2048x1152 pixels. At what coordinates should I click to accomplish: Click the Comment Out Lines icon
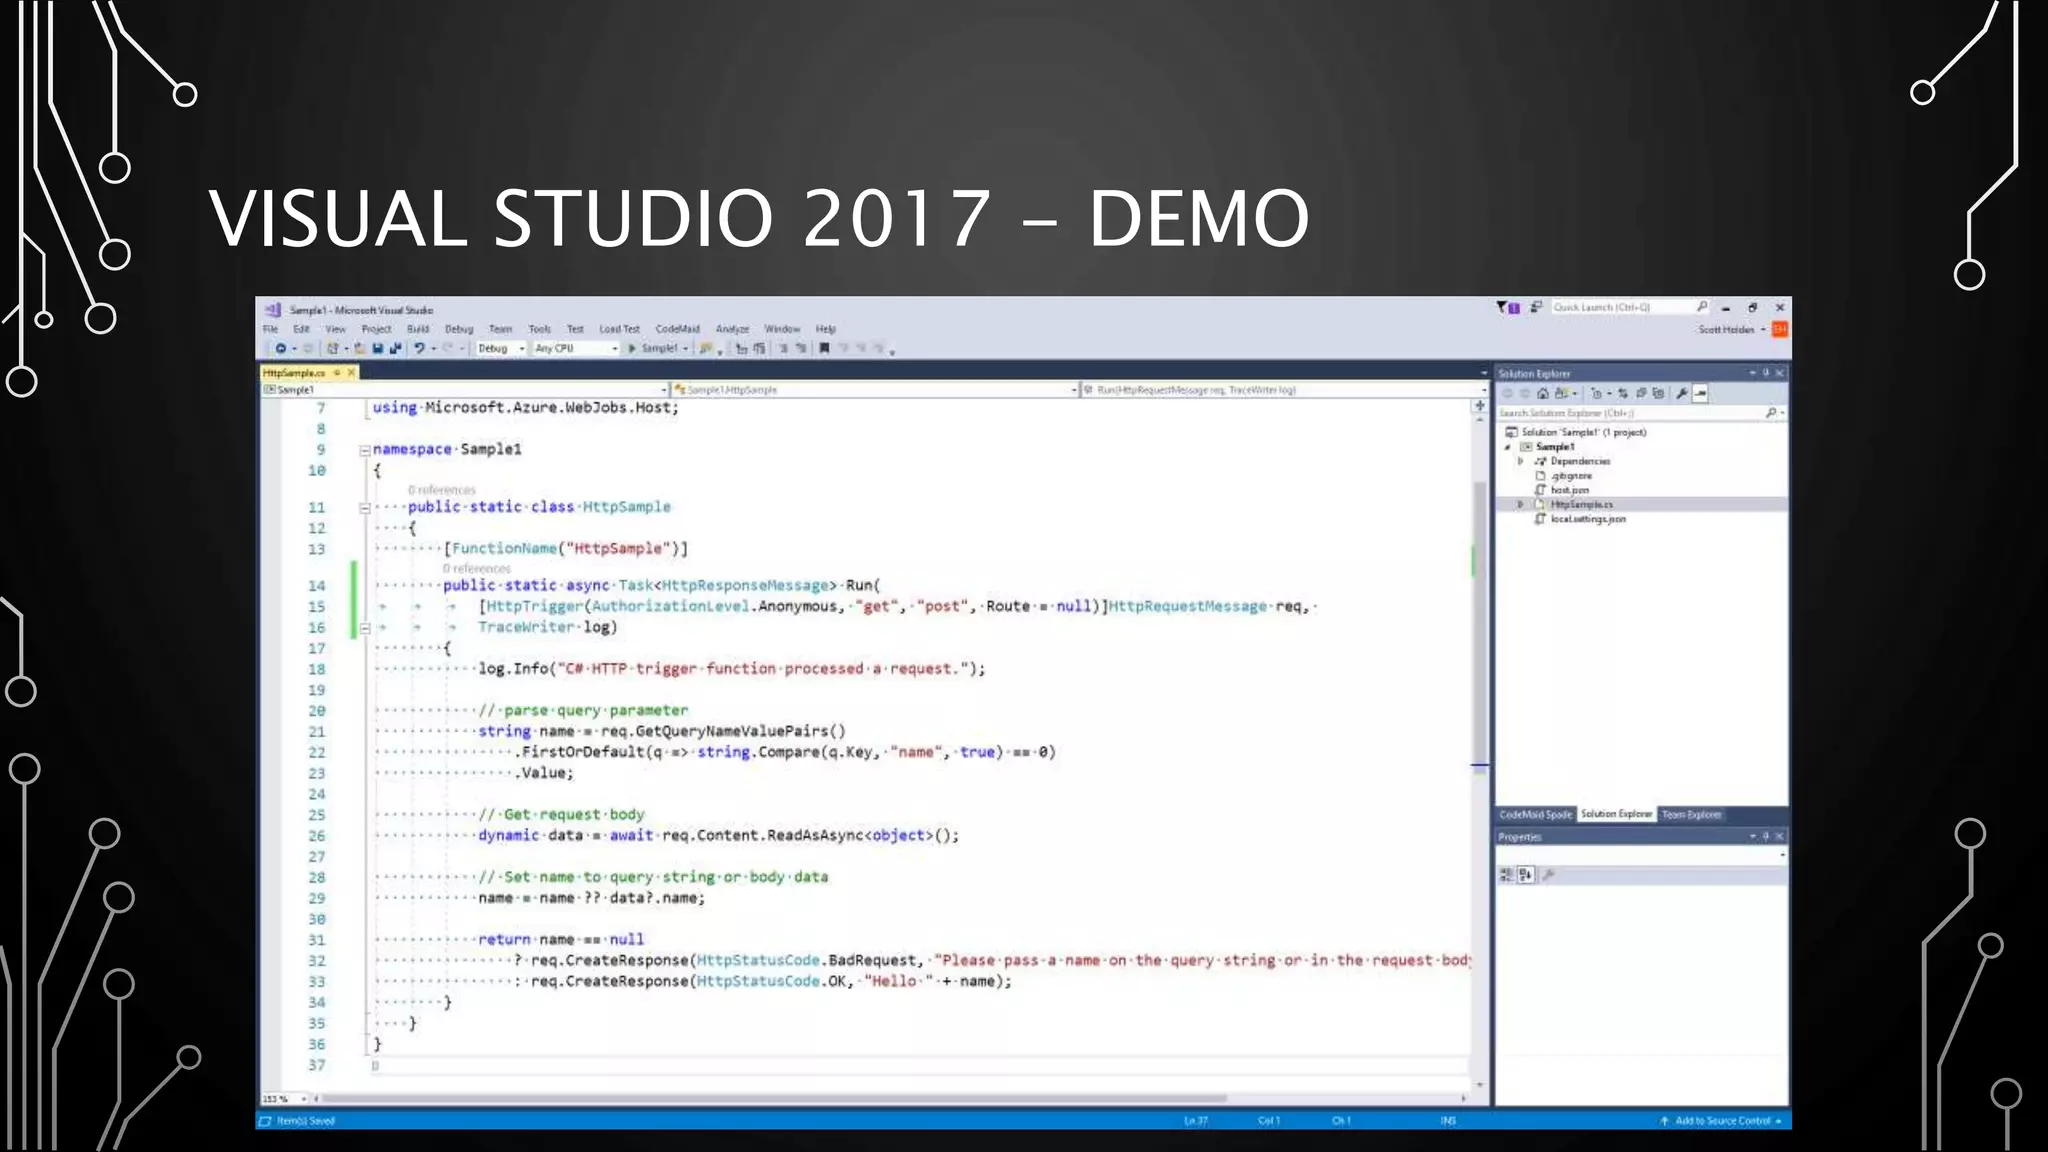pos(784,348)
